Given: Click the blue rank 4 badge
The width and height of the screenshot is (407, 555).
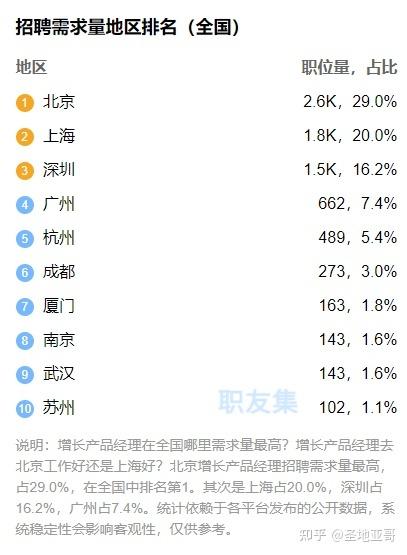Looking at the screenshot, I should click(25, 205).
